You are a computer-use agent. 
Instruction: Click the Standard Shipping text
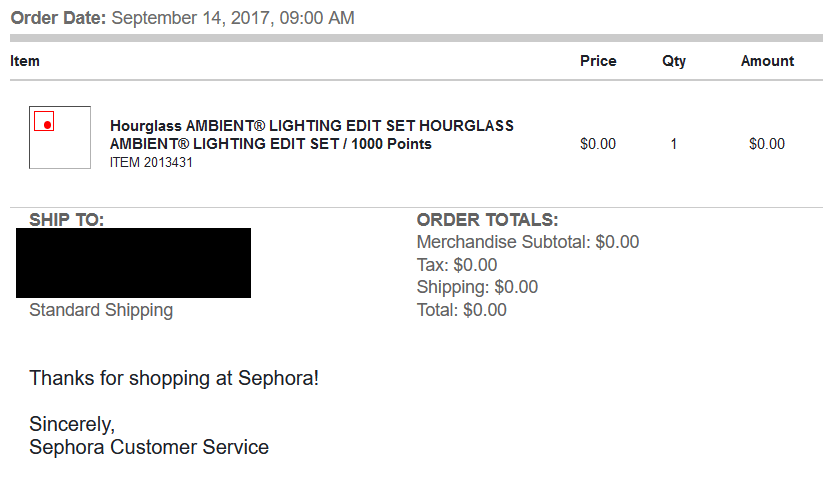pos(101,310)
